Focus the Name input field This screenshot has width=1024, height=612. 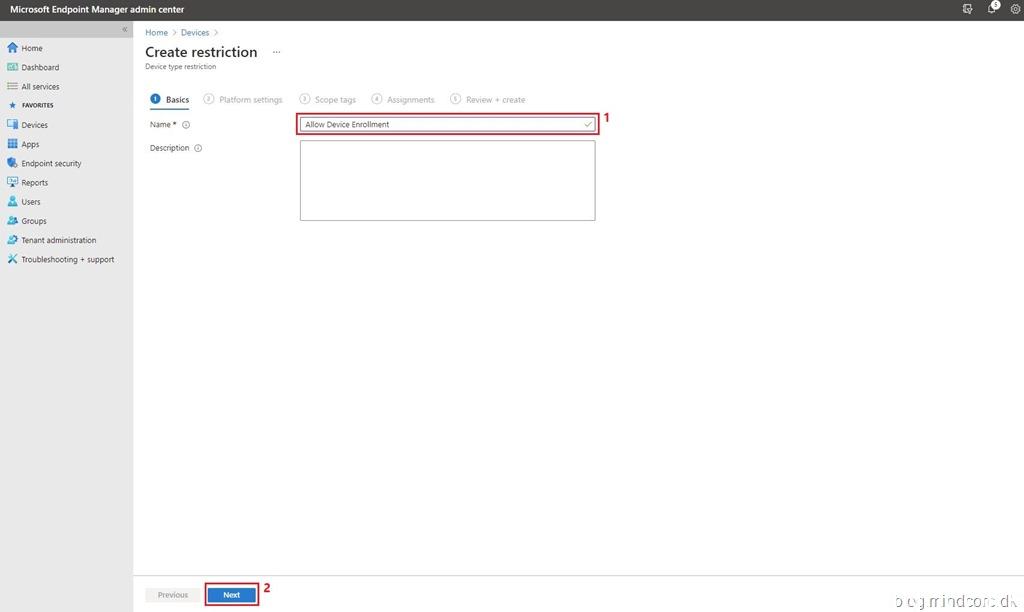[440, 124]
